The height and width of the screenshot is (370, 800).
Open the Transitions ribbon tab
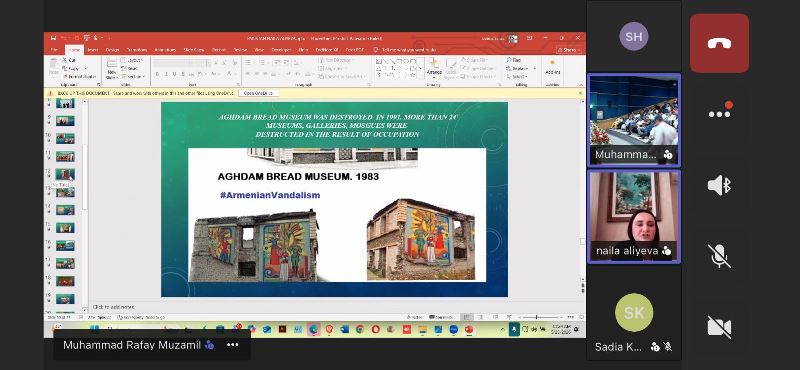pyautogui.click(x=137, y=50)
